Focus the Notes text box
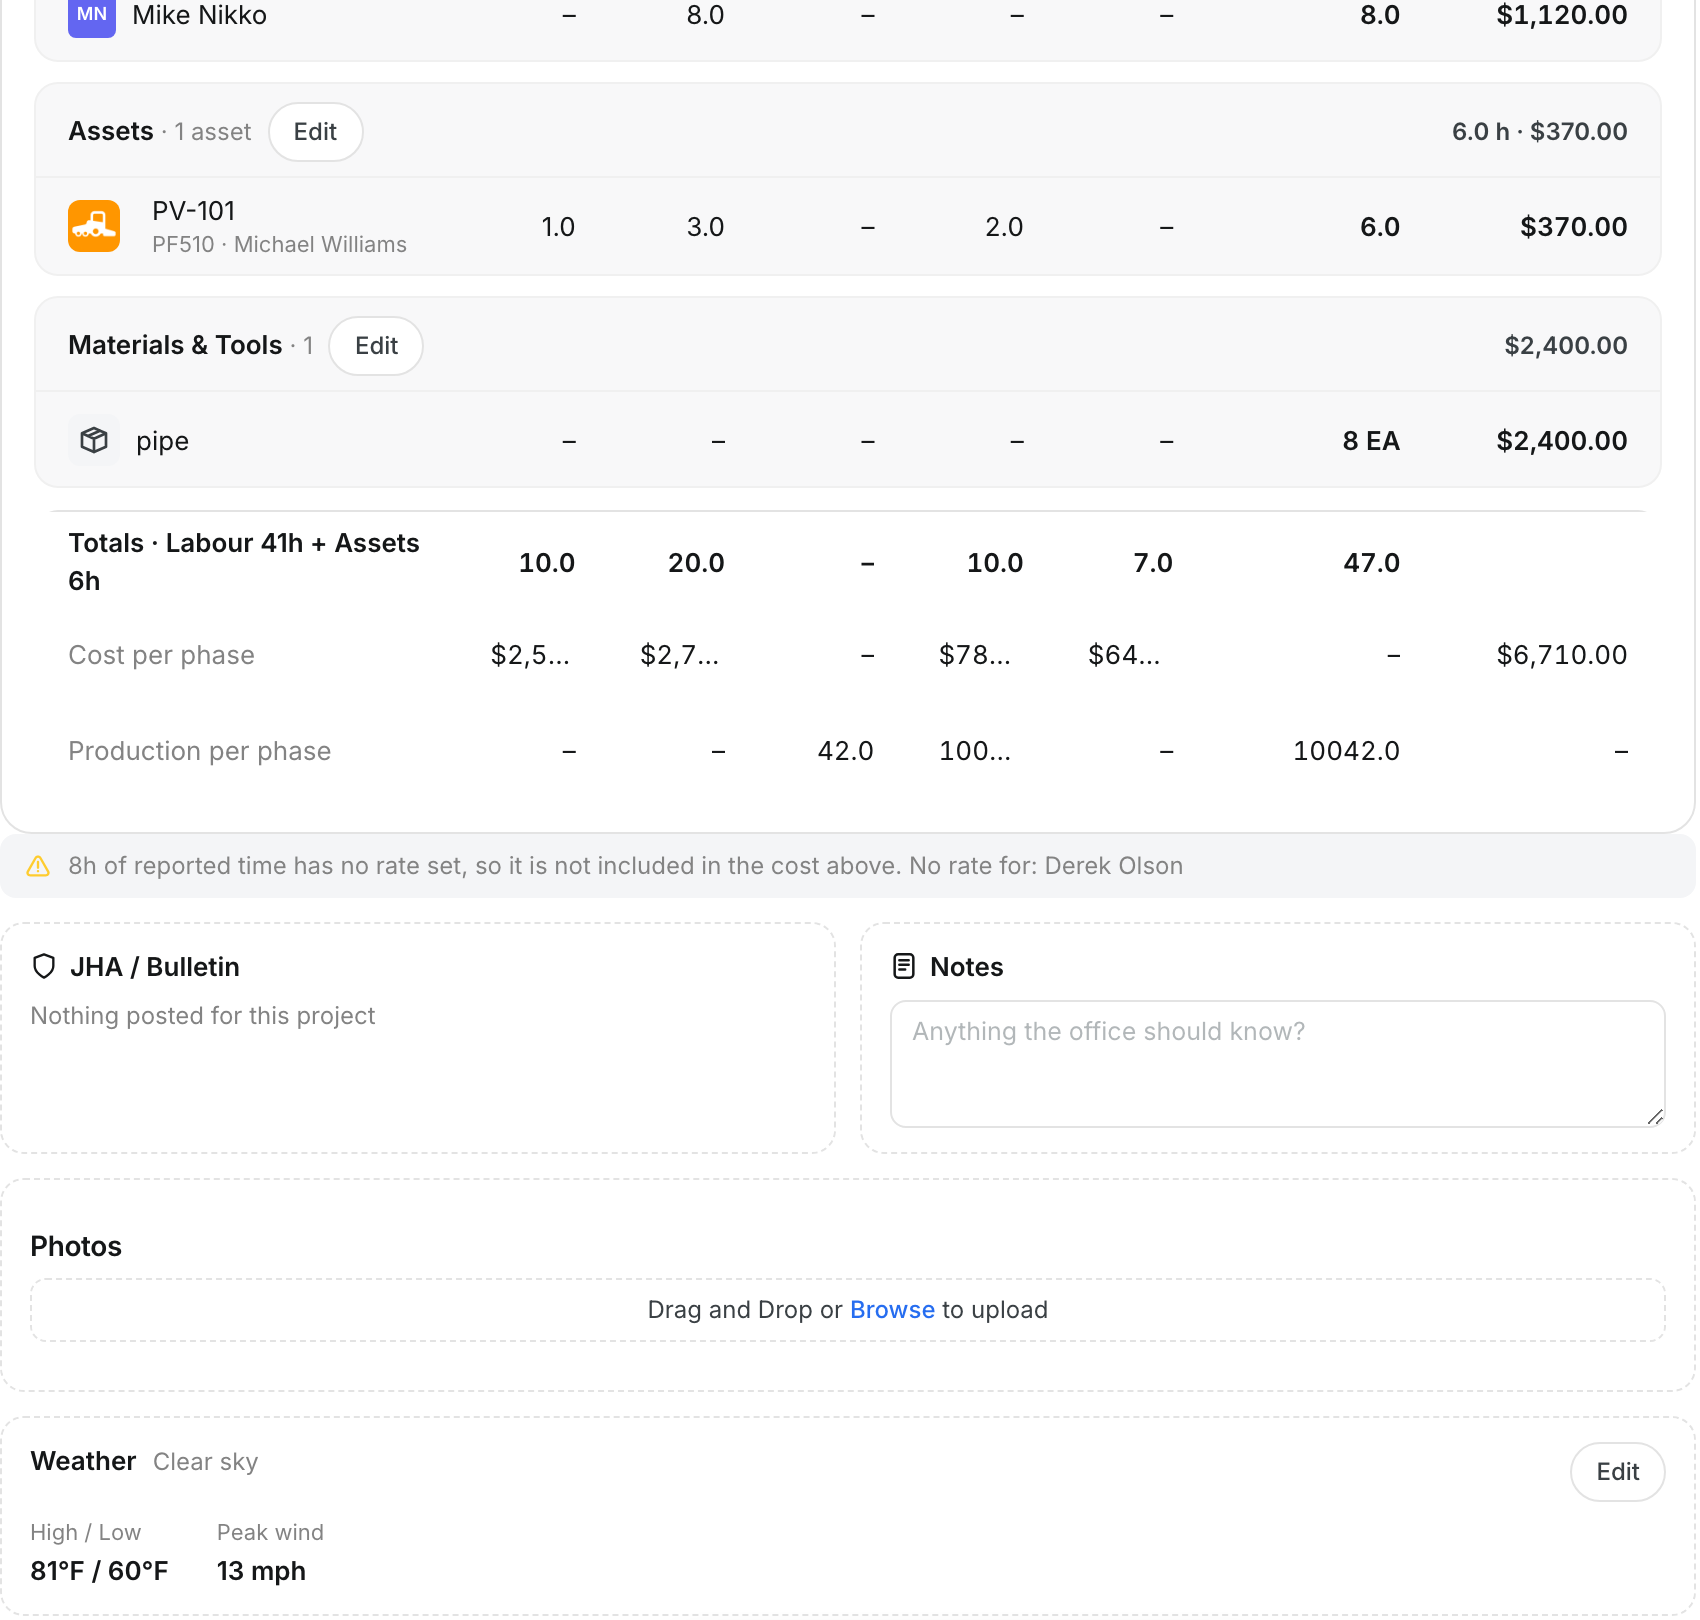The width and height of the screenshot is (1700, 1620). 1277,1064
